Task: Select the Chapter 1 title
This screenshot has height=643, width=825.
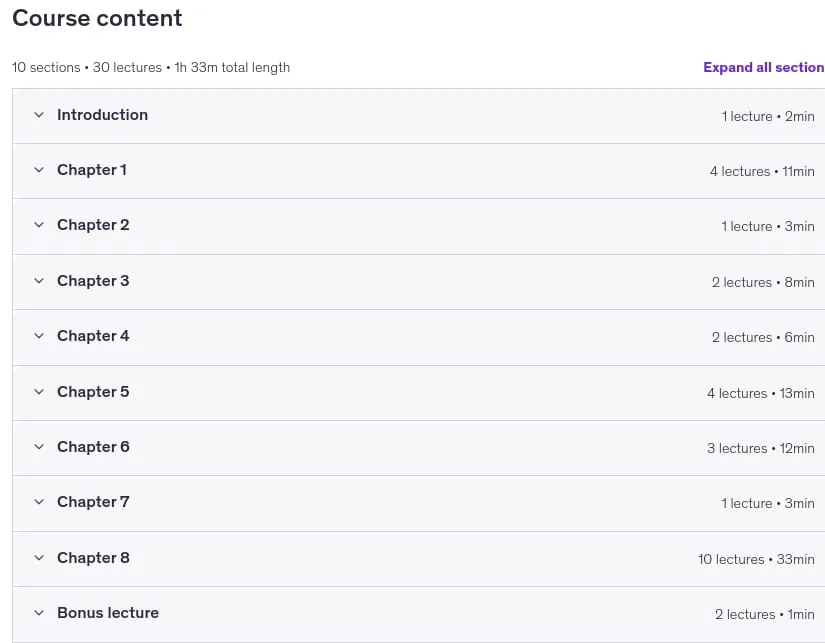Action: (92, 170)
